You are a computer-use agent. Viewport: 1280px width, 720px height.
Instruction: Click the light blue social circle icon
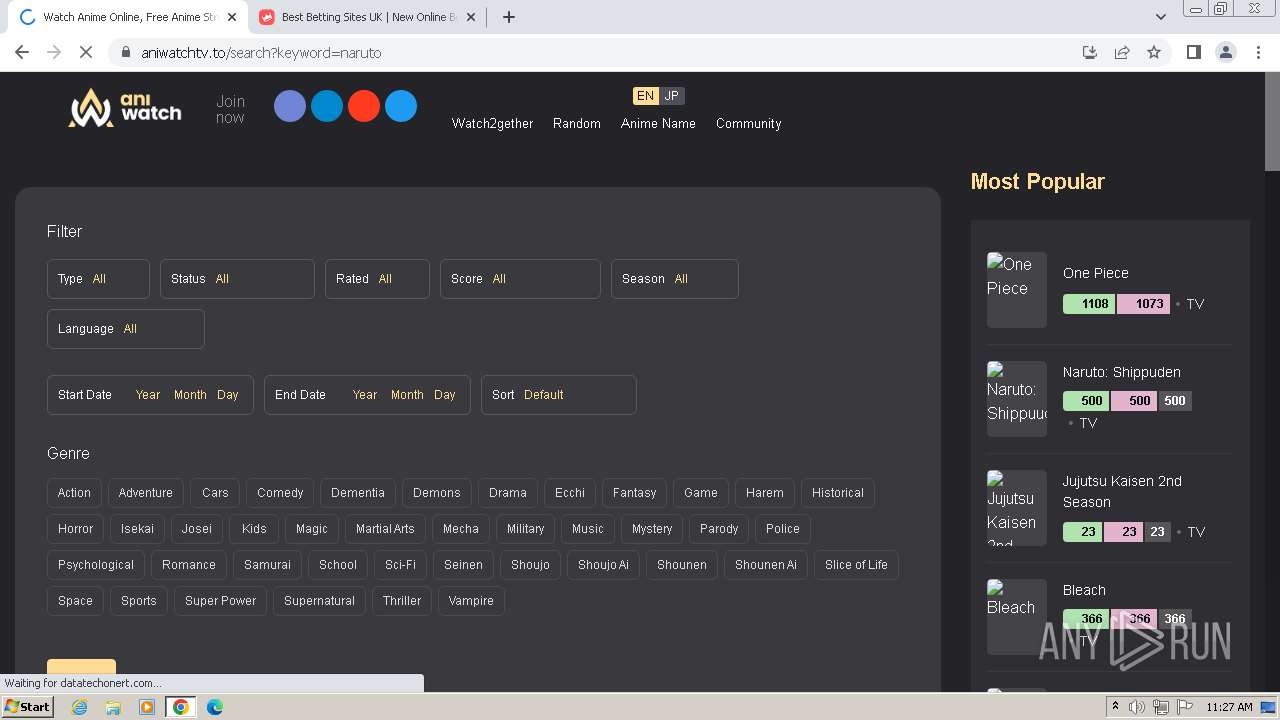(x=401, y=106)
